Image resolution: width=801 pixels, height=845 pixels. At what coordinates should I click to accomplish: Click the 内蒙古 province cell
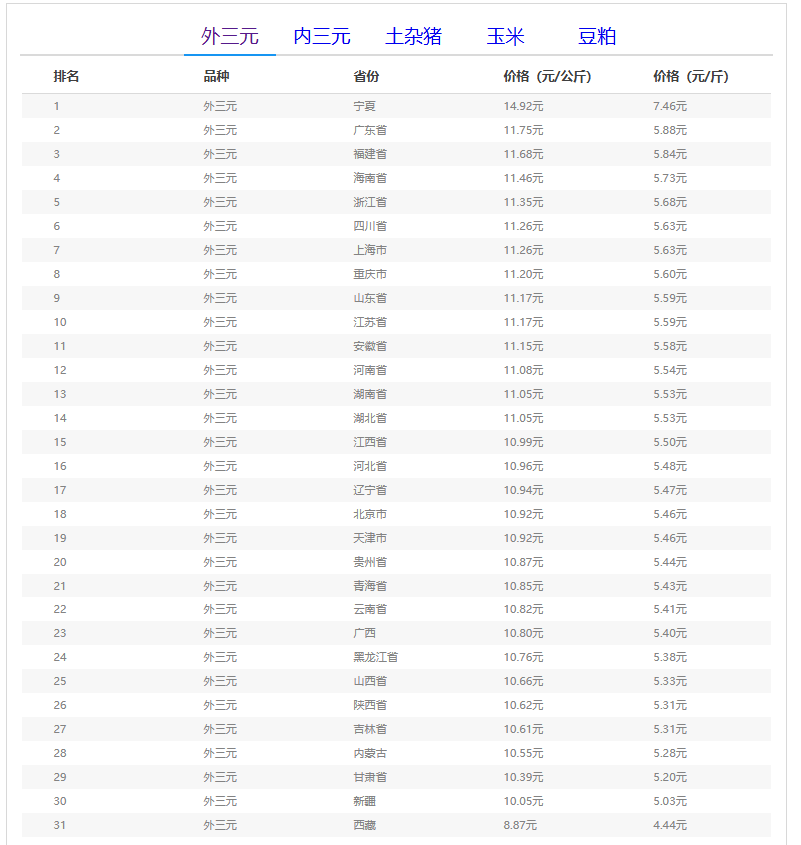(x=369, y=753)
